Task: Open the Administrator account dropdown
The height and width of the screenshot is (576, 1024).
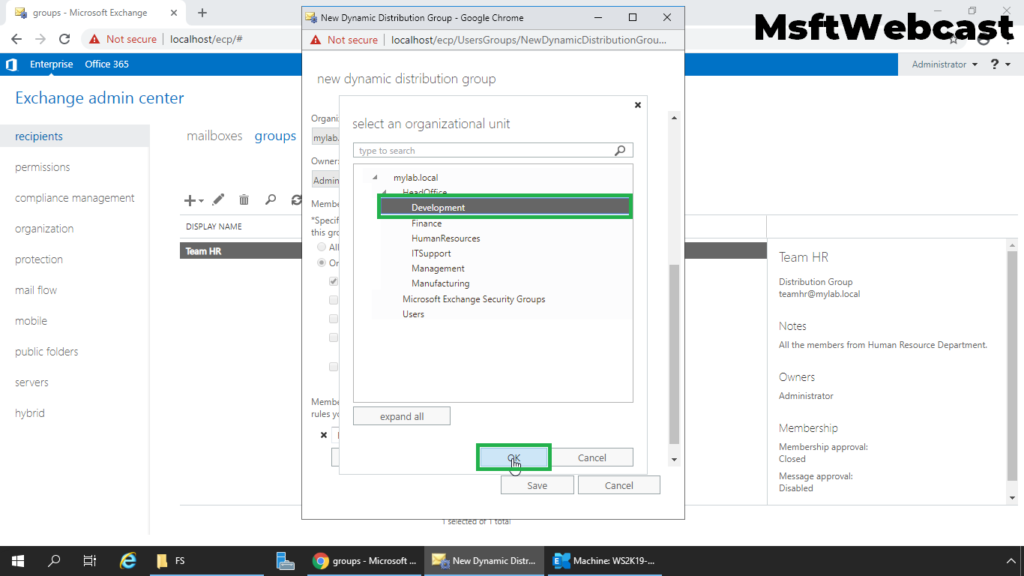Action: coord(944,65)
